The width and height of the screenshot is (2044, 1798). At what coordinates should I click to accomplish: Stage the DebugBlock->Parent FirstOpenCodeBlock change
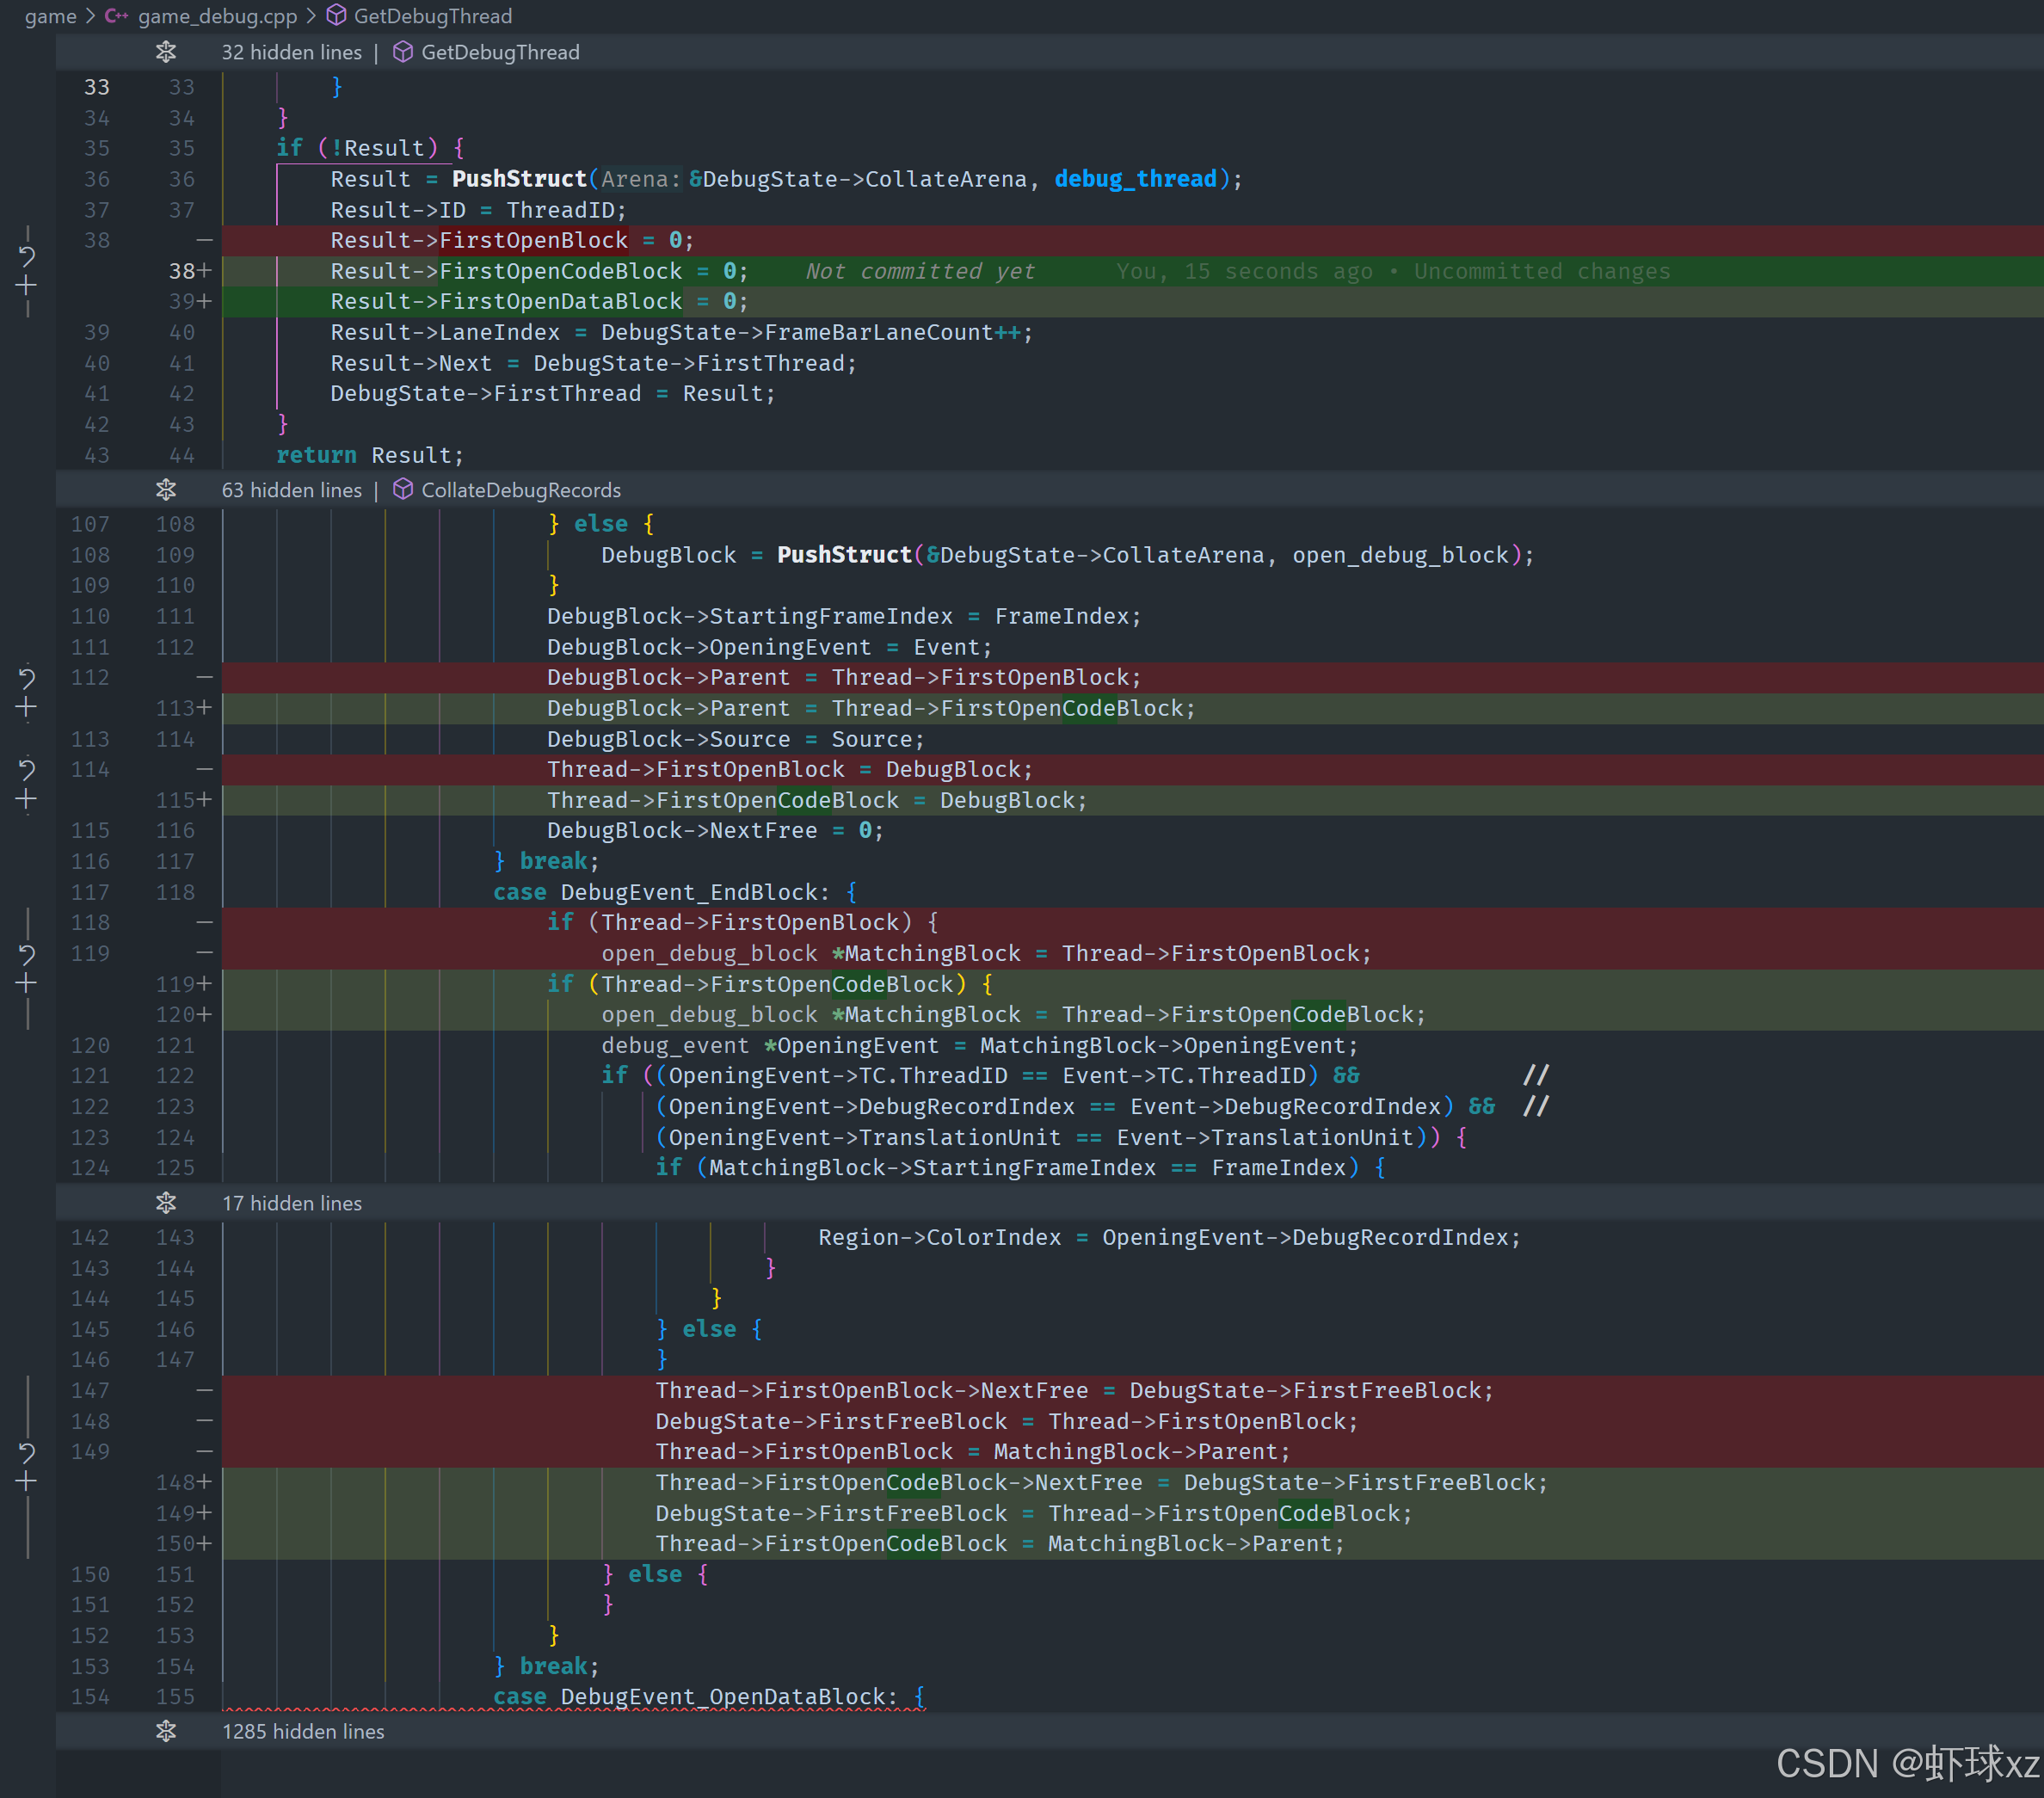(x=27, y=708)
